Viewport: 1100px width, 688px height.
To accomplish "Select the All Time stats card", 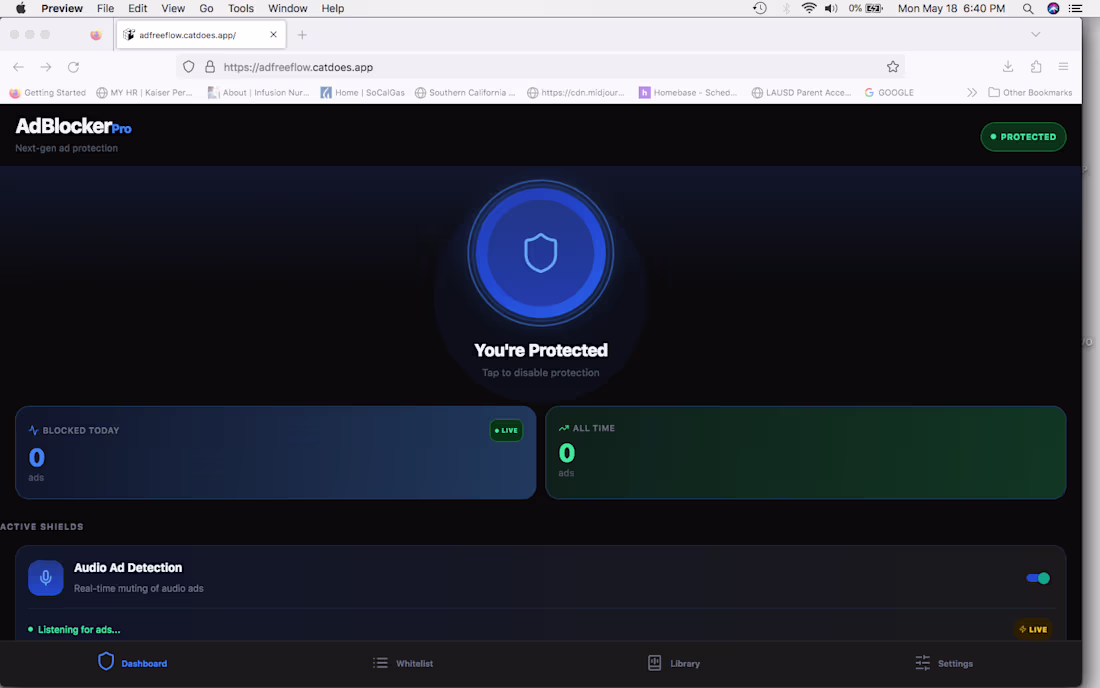I will pos(805,452).
